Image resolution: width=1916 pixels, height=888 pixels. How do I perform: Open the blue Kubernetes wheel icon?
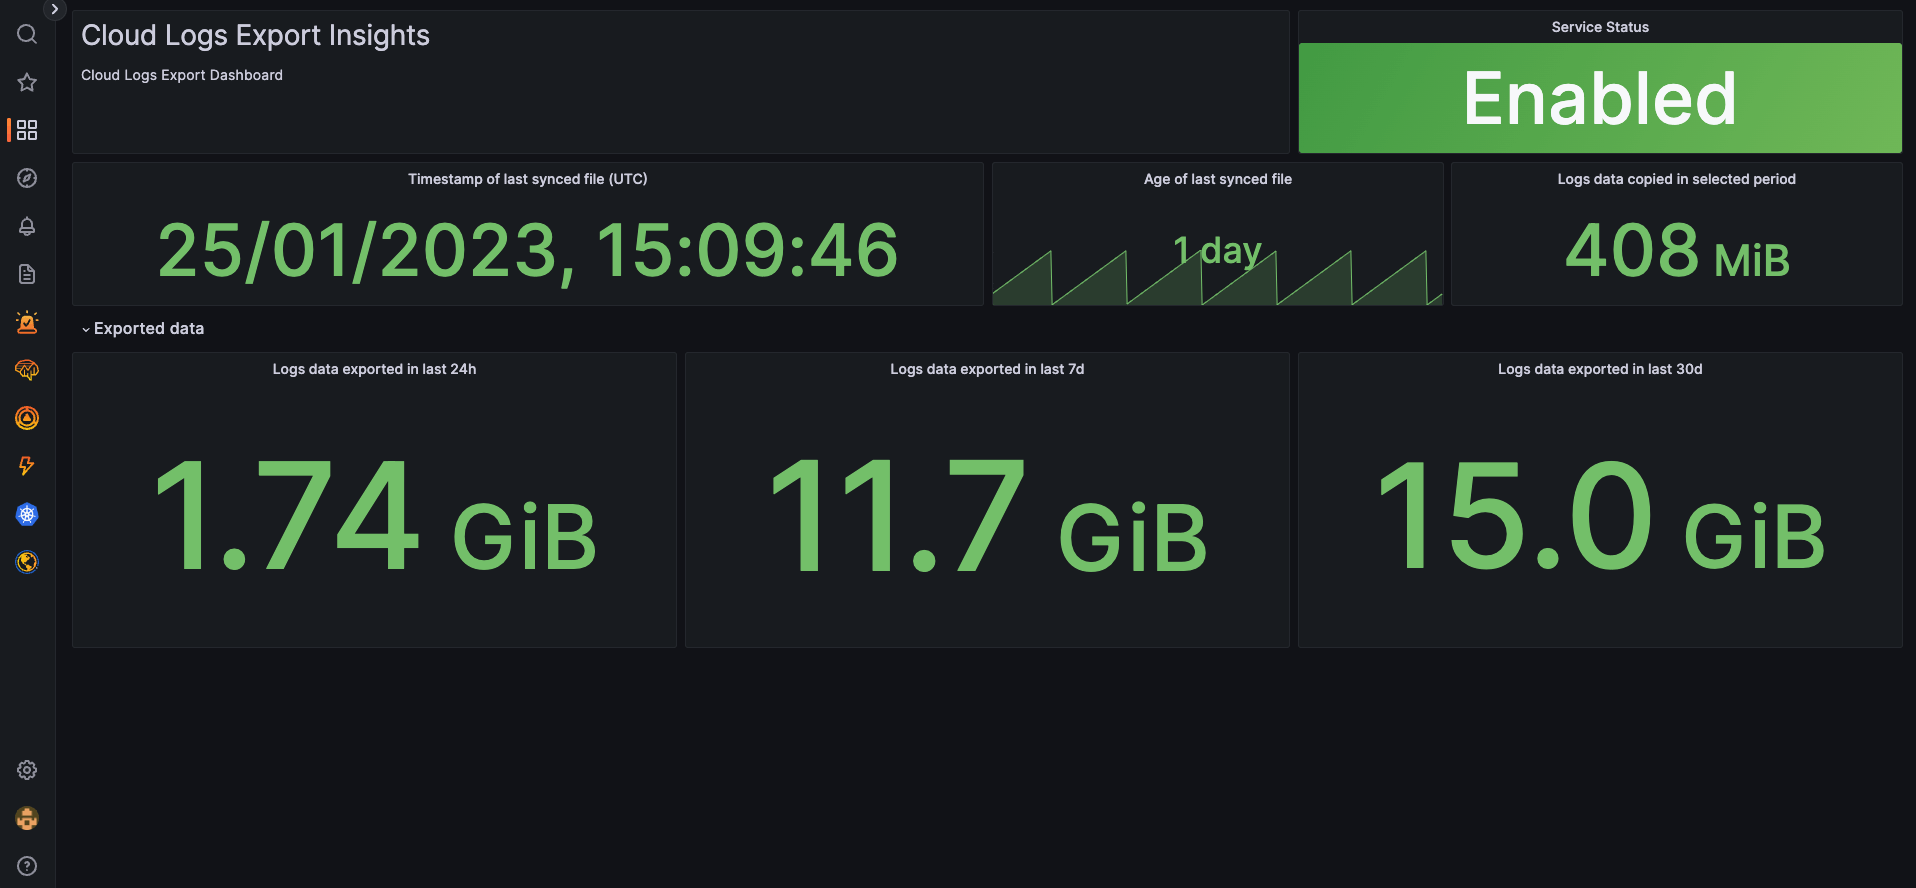27,514
